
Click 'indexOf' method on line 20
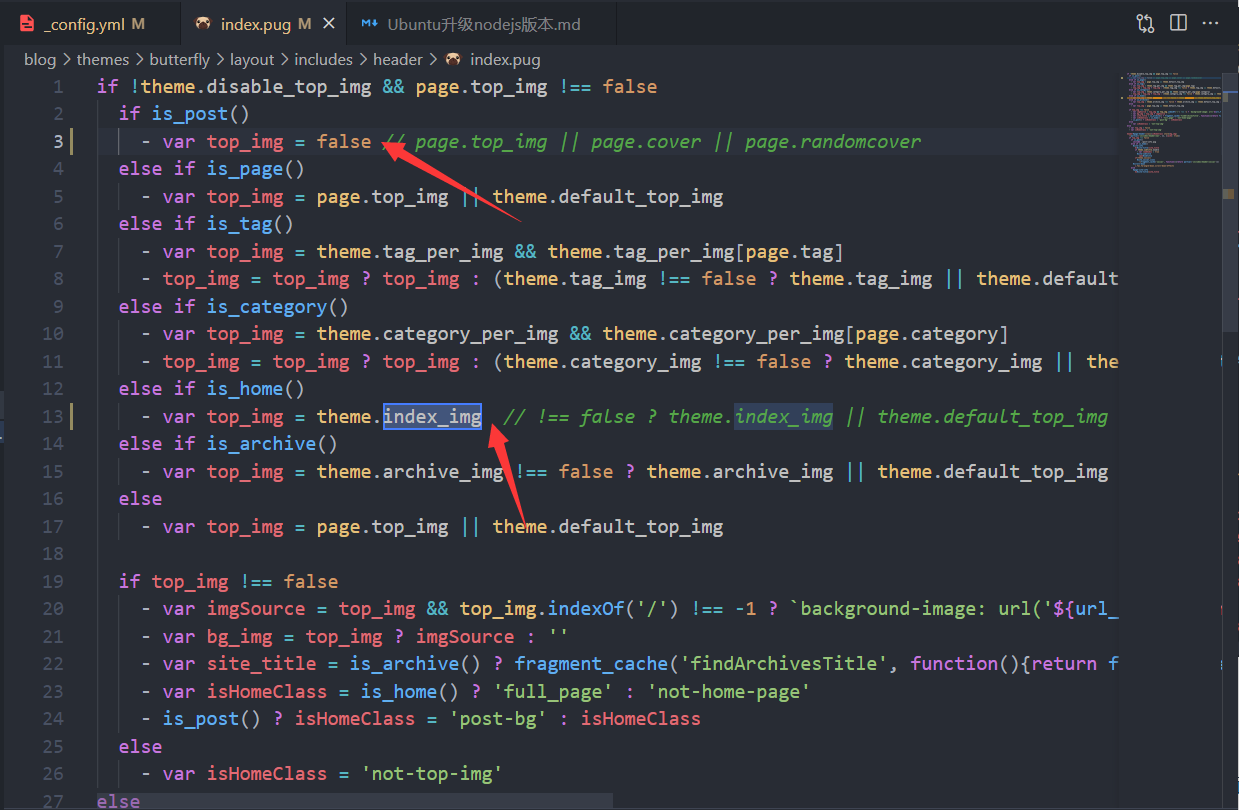pyautogui.click(x=586, y=609)
